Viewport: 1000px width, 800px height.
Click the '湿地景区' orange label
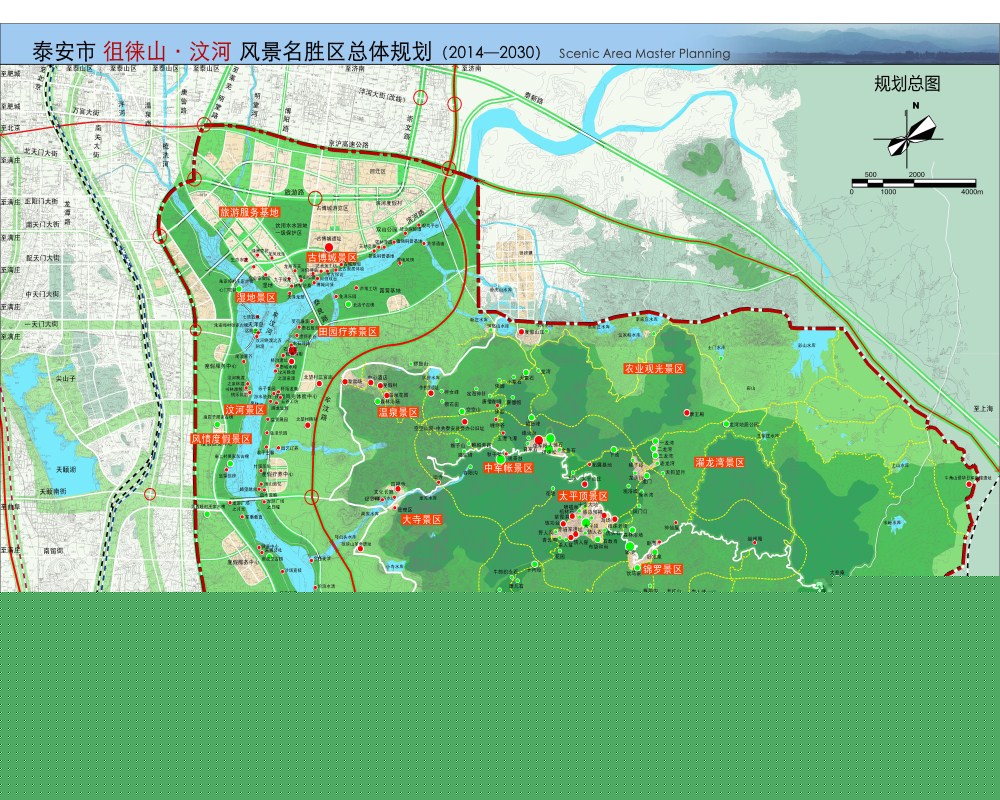pyautogui.click(x=256, y=297)
